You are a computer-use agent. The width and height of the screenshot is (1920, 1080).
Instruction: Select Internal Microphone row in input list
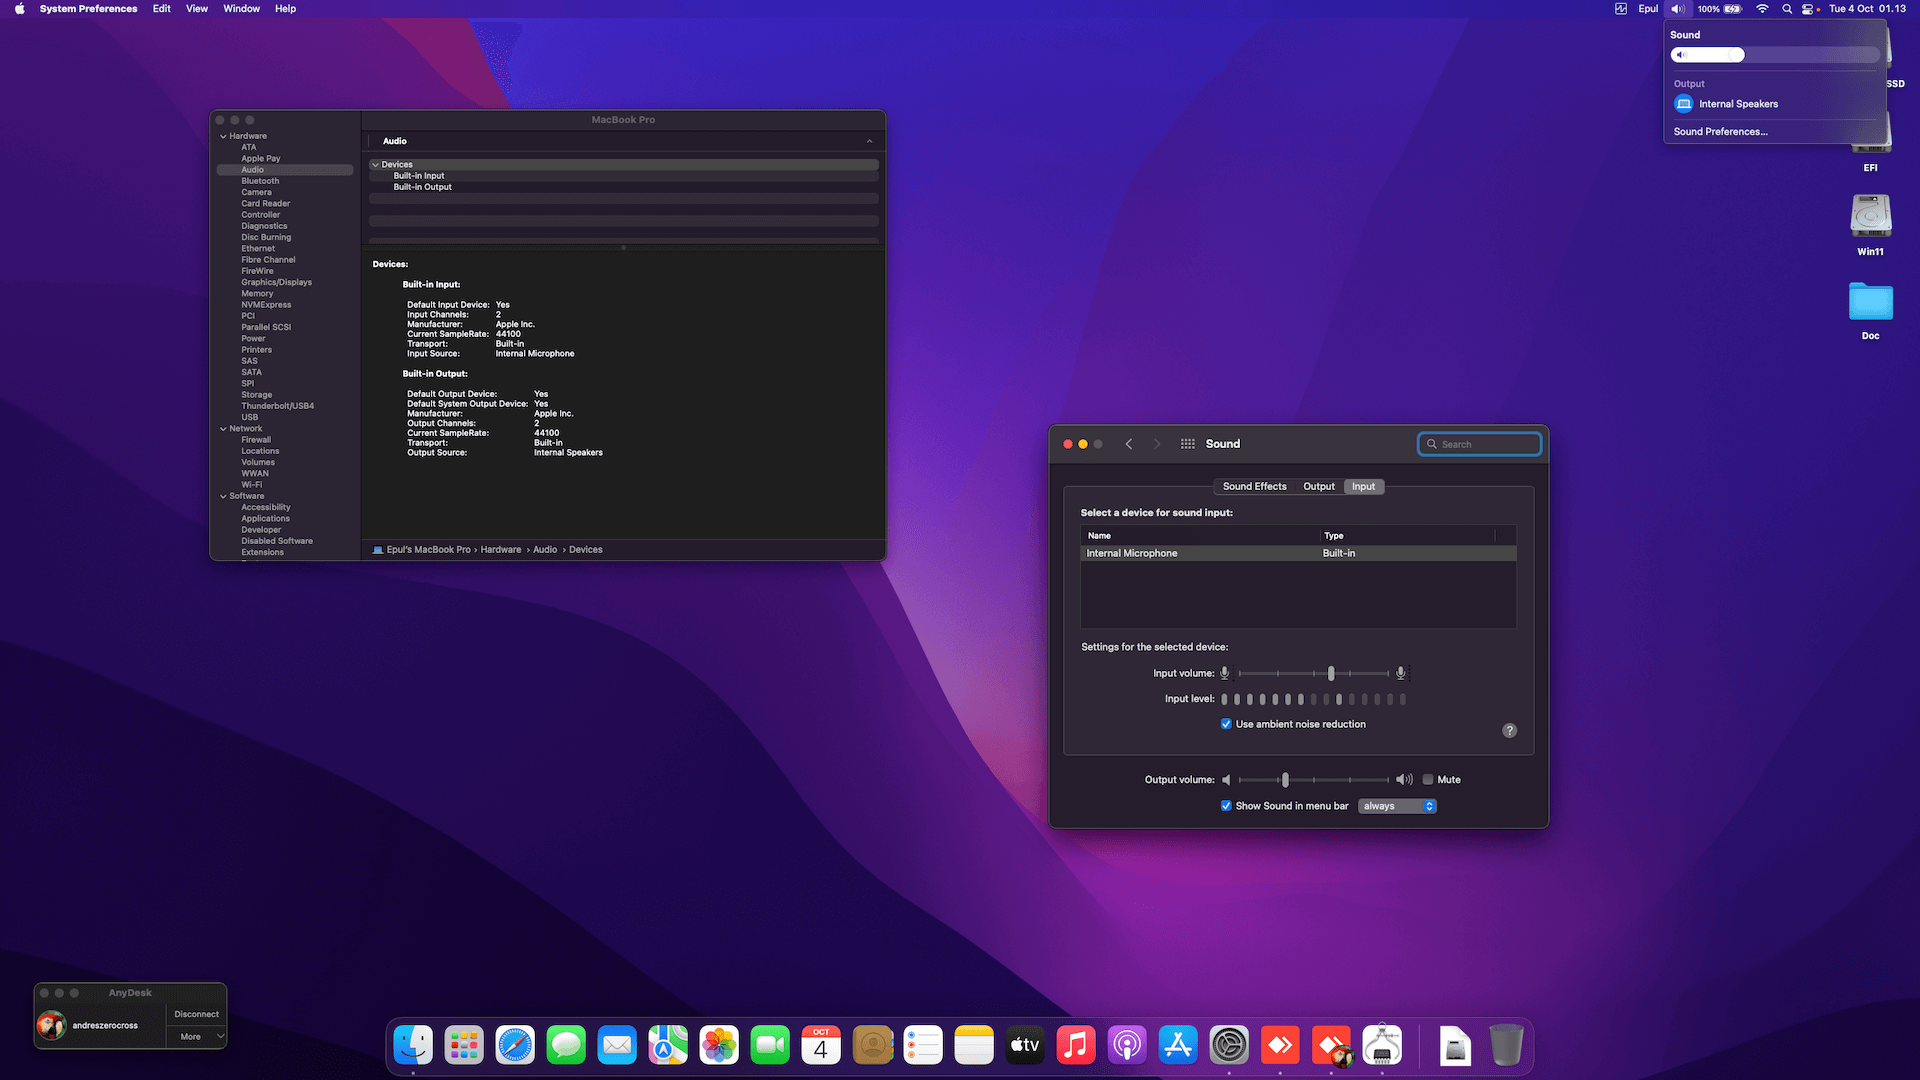(1298, 554)
